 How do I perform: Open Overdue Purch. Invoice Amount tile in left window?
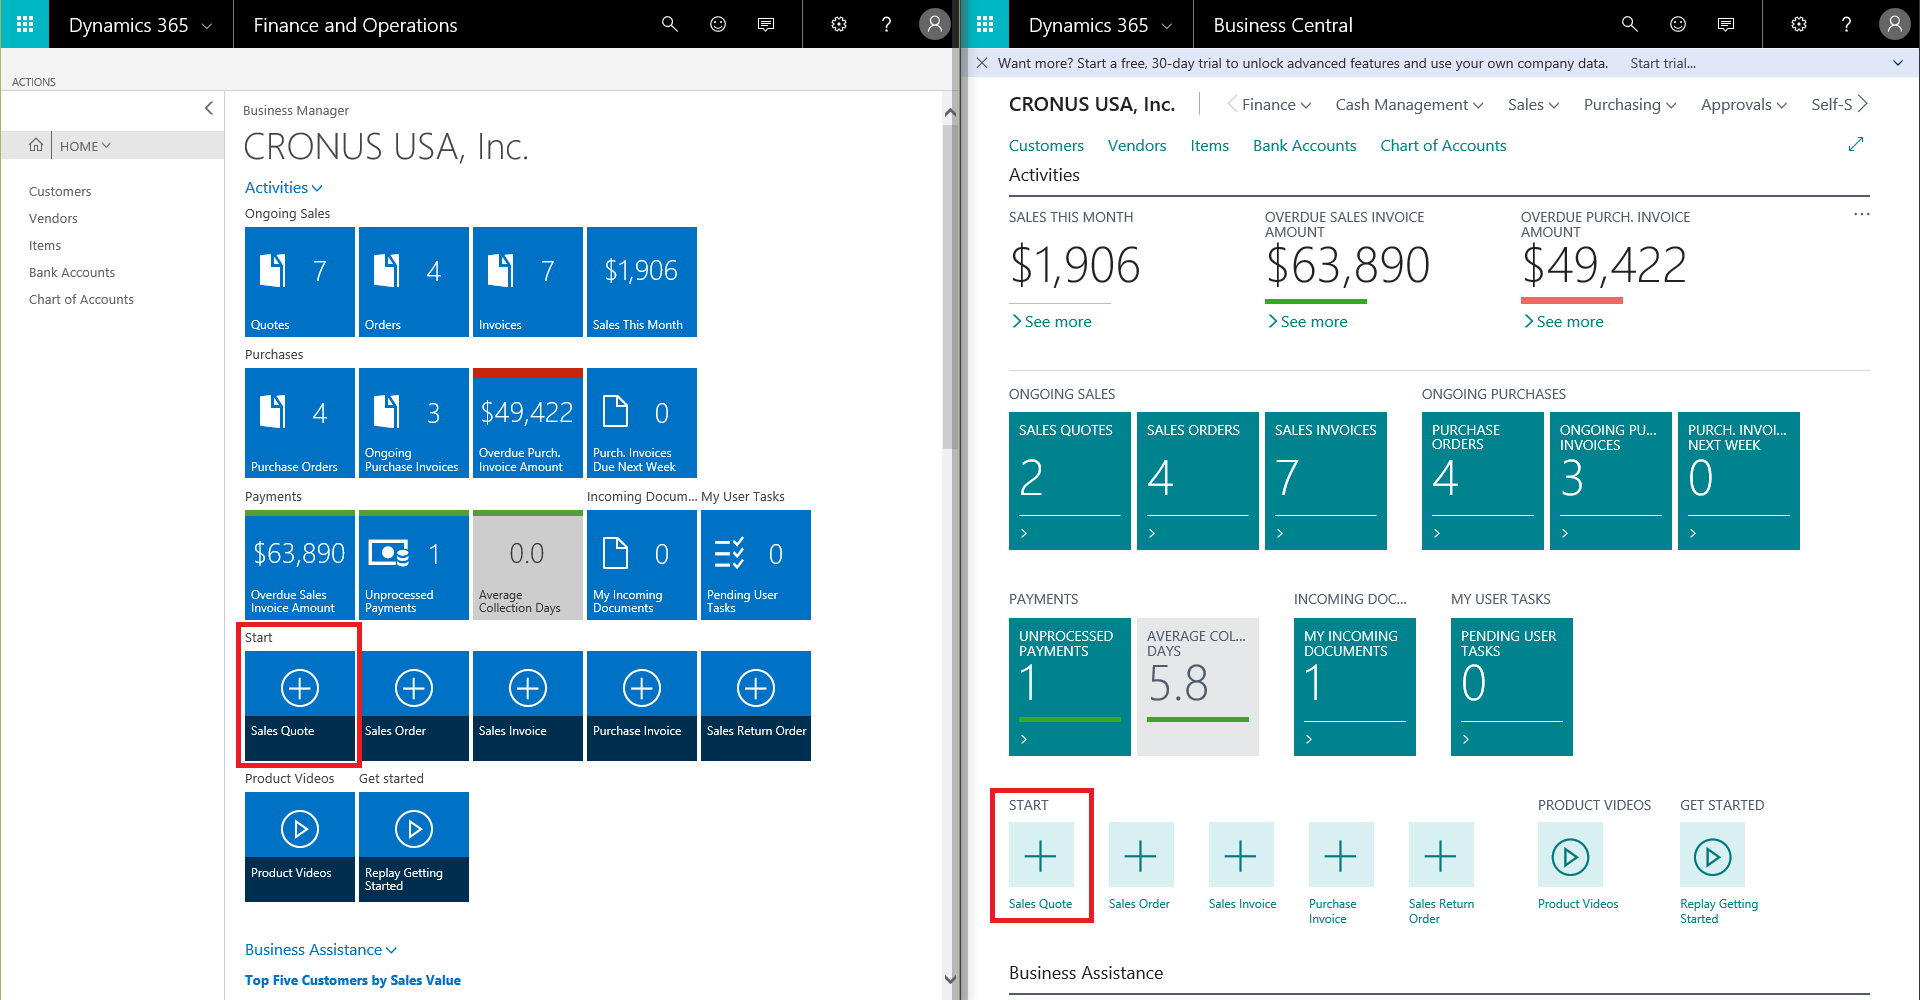(528, 423)
